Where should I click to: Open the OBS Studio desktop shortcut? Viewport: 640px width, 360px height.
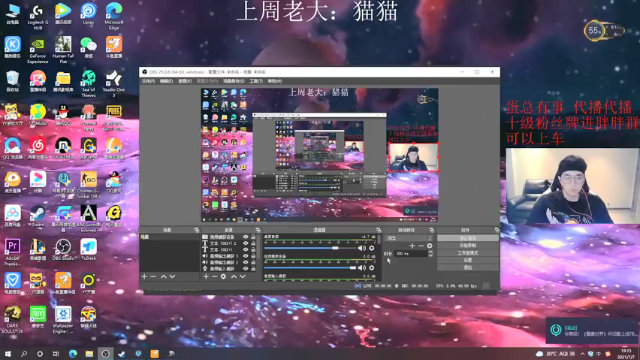tap(63, 249)
